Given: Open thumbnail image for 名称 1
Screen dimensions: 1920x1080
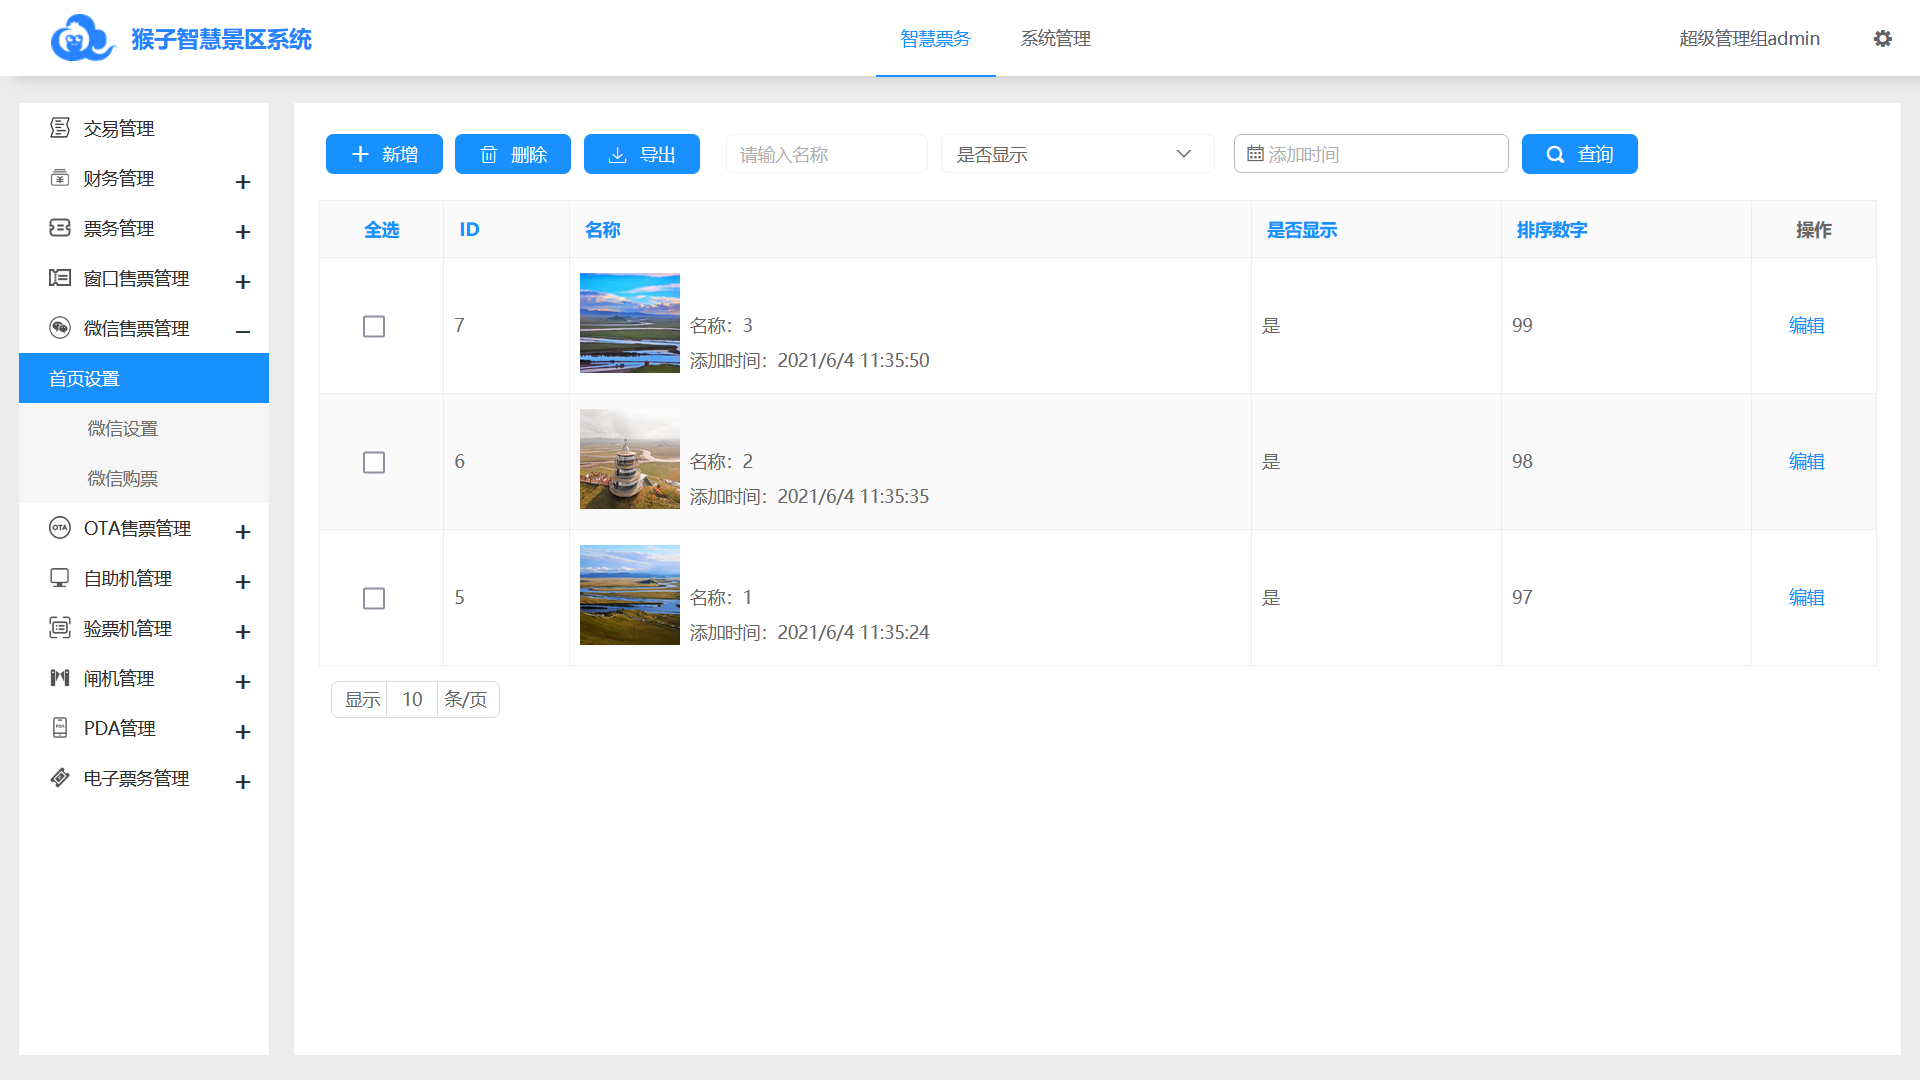Looking at the screenshot, I should click(630, 595).
